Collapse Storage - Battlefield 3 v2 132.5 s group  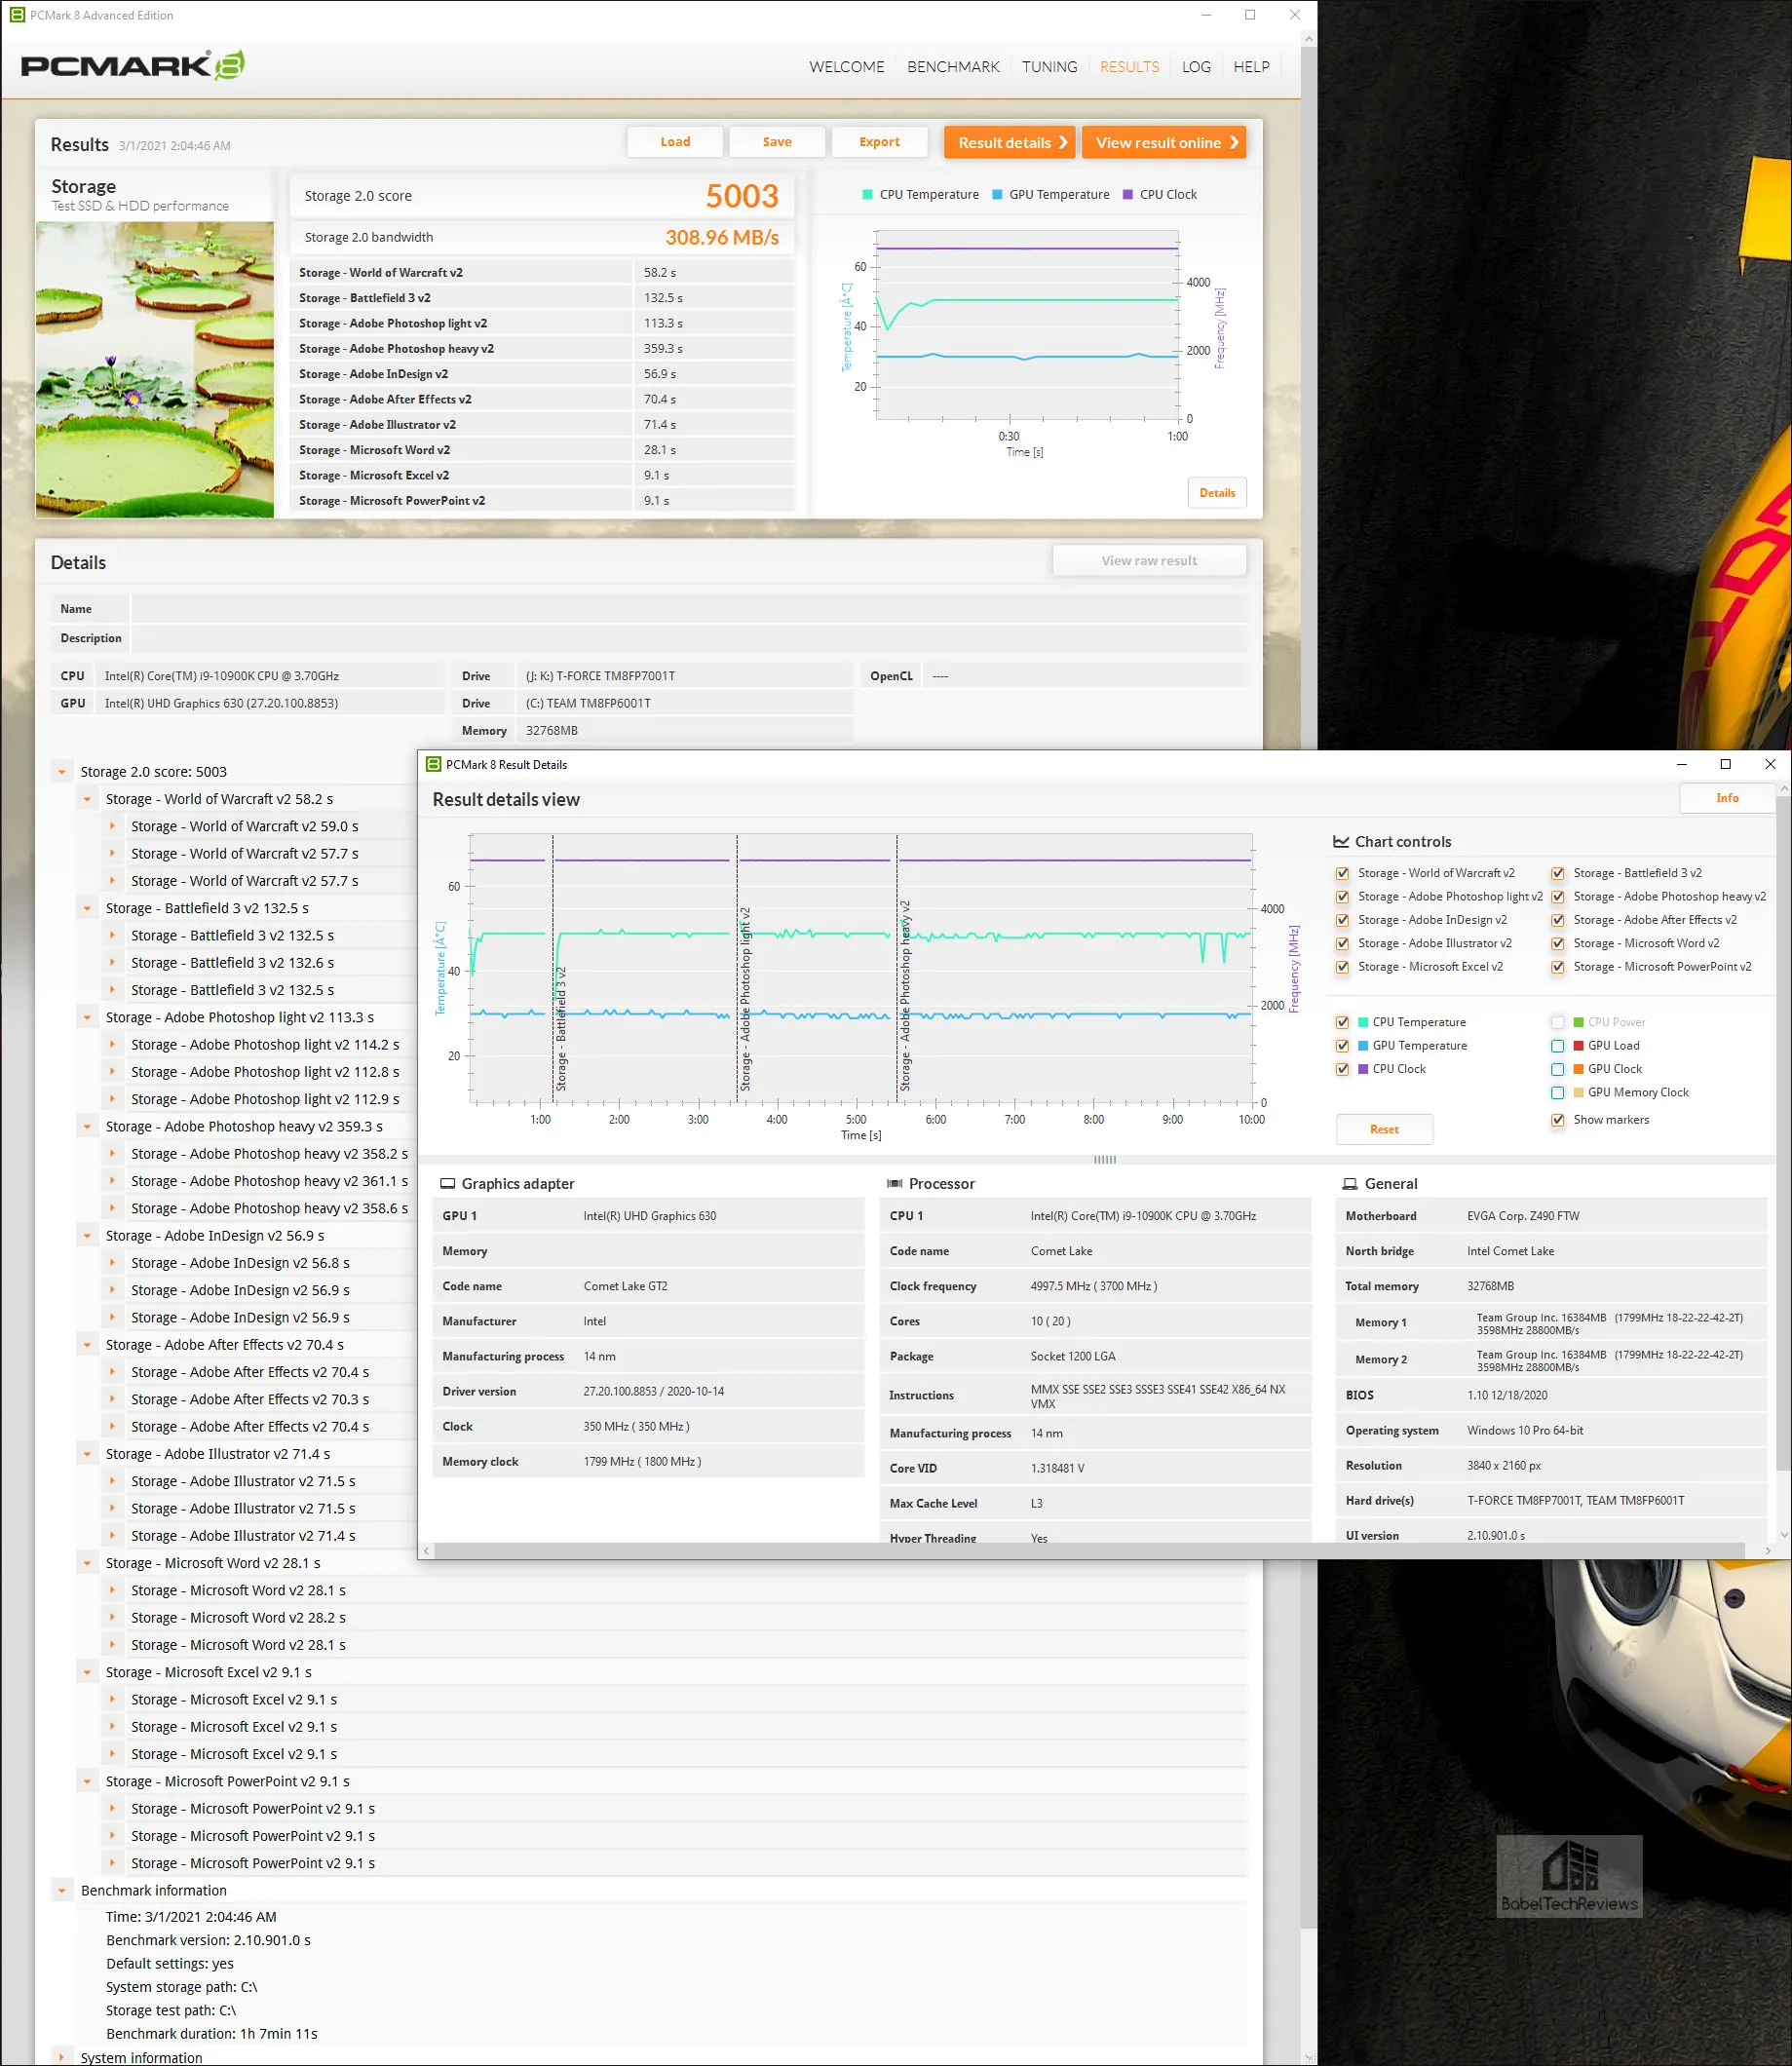click(x=88, y=909)
